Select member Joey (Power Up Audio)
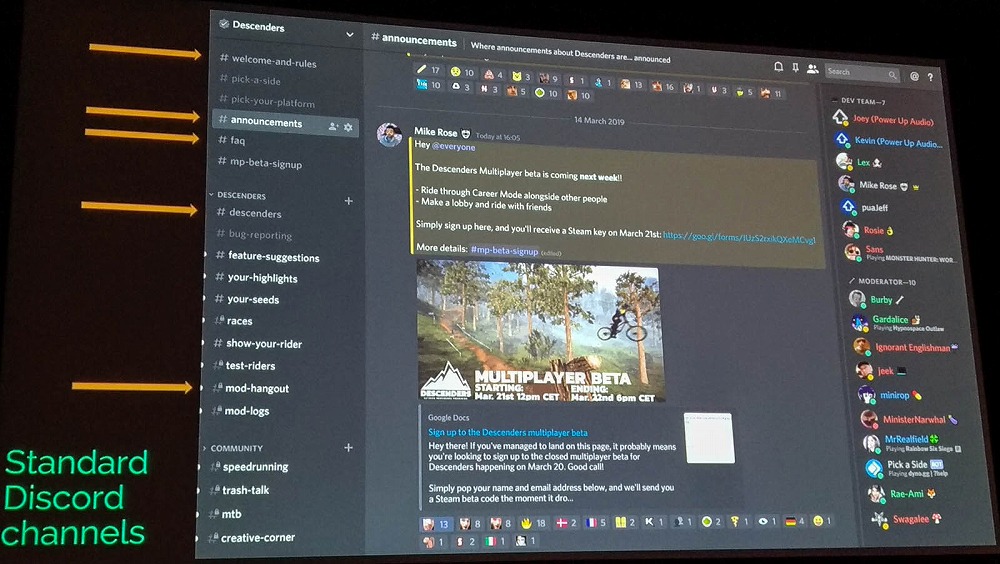This screenshot has width=1000, height=564. click(885, 119)
